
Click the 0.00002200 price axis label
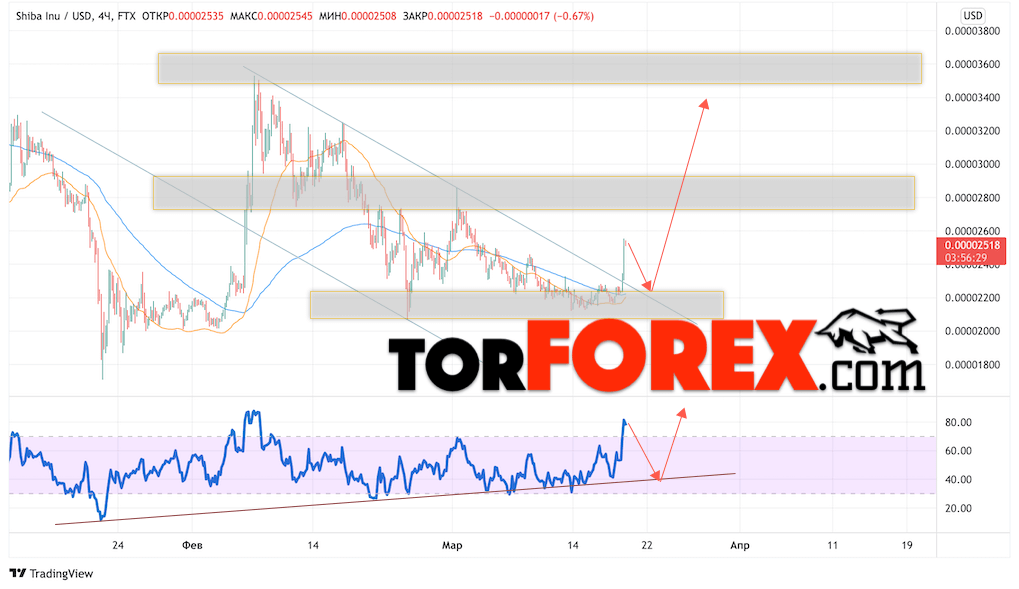(x=972, y=298)
